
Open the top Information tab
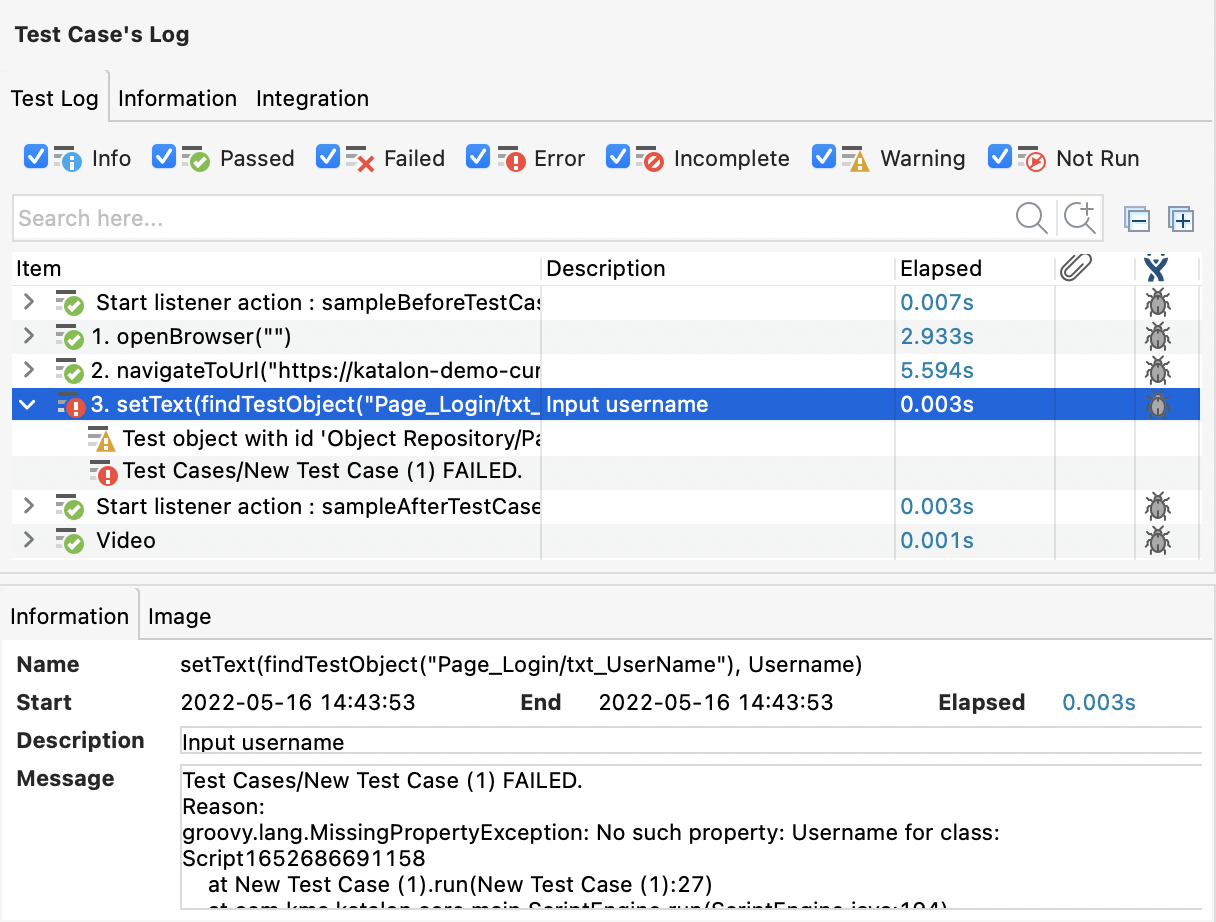(x=177, y=98)
